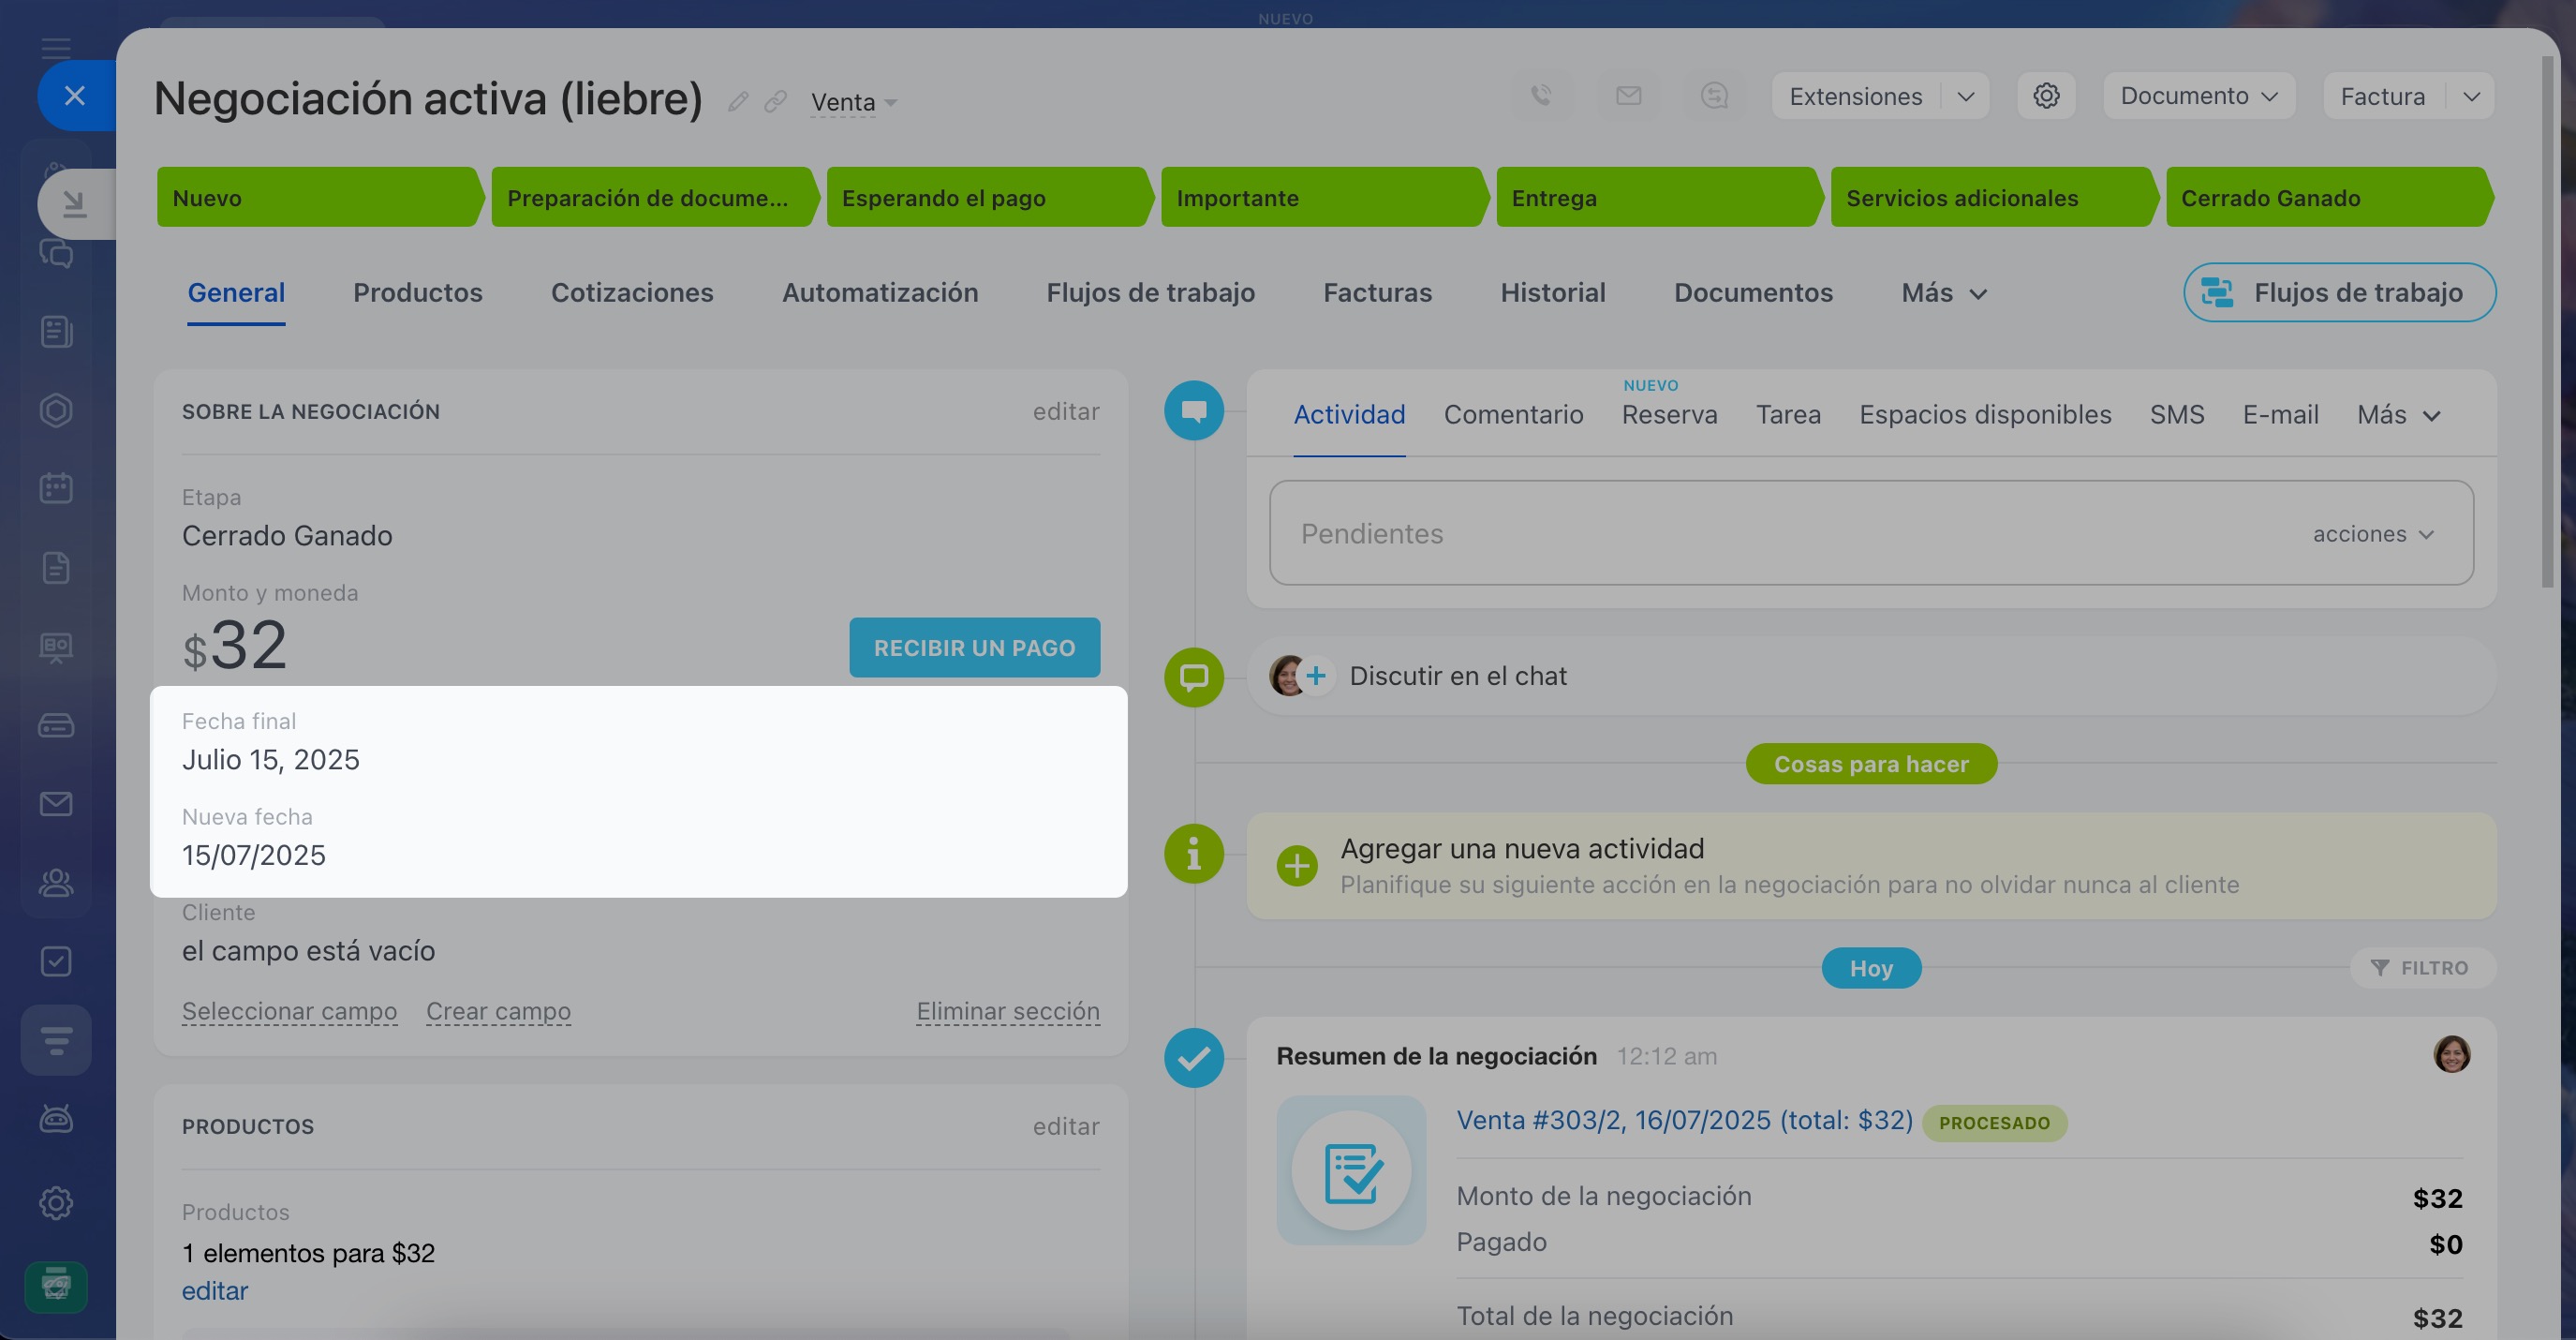The height and width of the screenshot is (1340, 2576).
Task: Select the Comentario timeline tab
Action: pos(1513,415)
